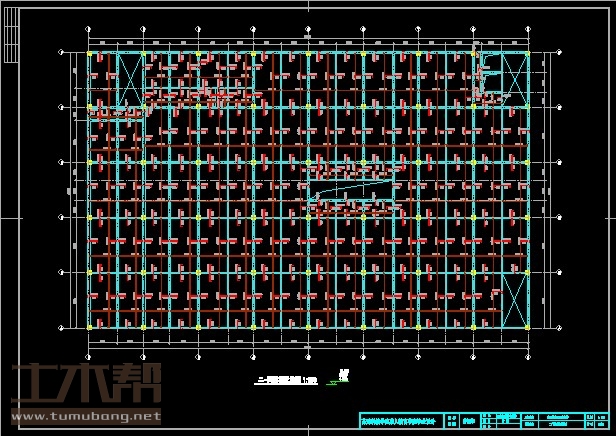
Task: Select the X-braced opening at bottom-right corner
Action: 514,299
